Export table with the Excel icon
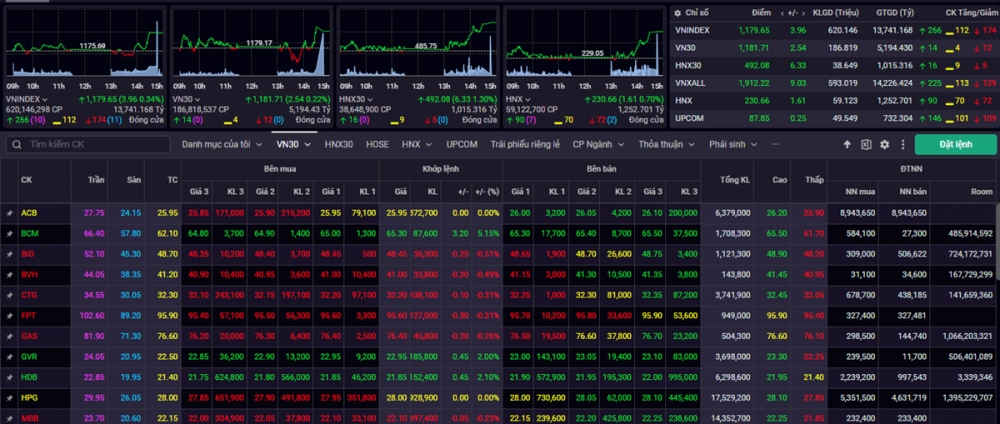 click(x=866, y=145)
